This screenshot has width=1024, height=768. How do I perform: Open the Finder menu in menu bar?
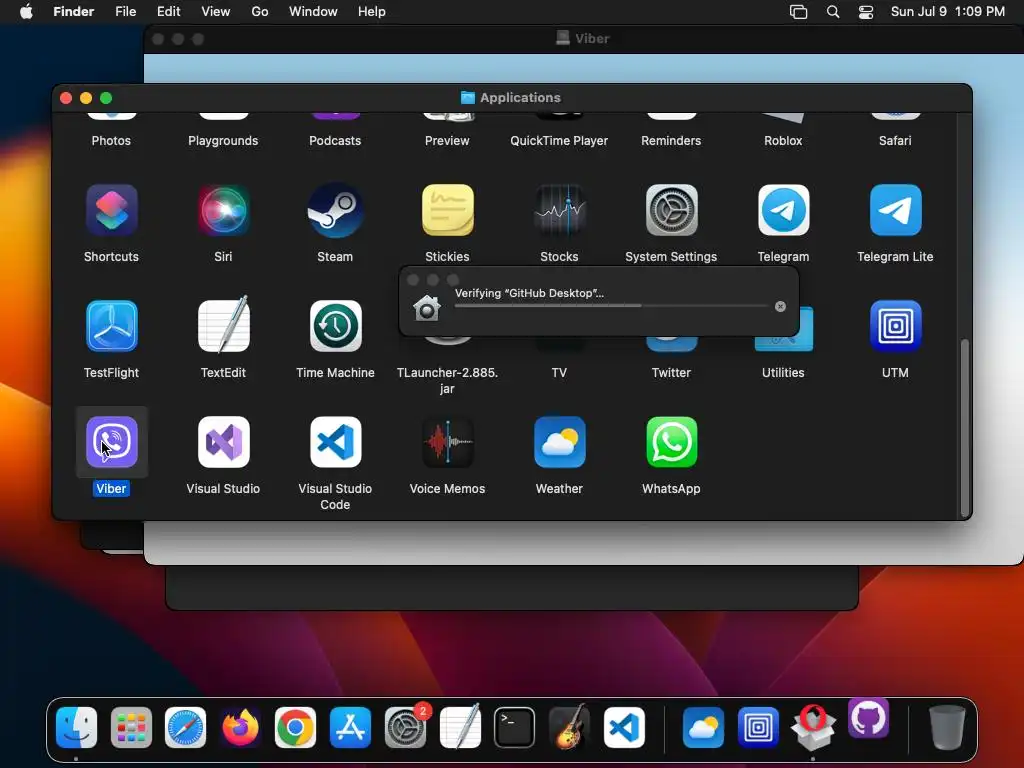pos(74,12)
